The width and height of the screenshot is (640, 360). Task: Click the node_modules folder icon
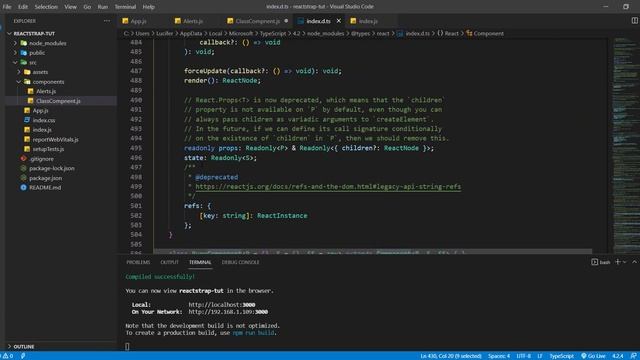(x=24, y=43)
